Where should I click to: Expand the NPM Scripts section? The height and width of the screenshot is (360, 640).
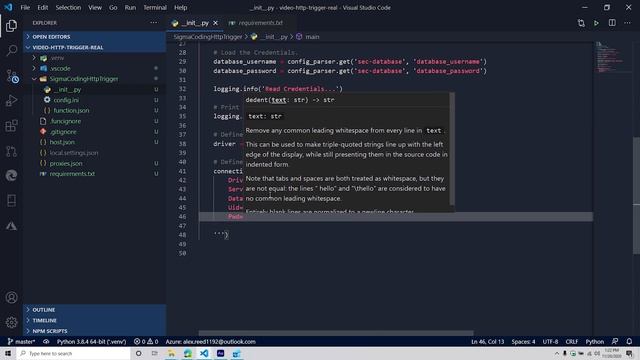(x=95, y=331)
